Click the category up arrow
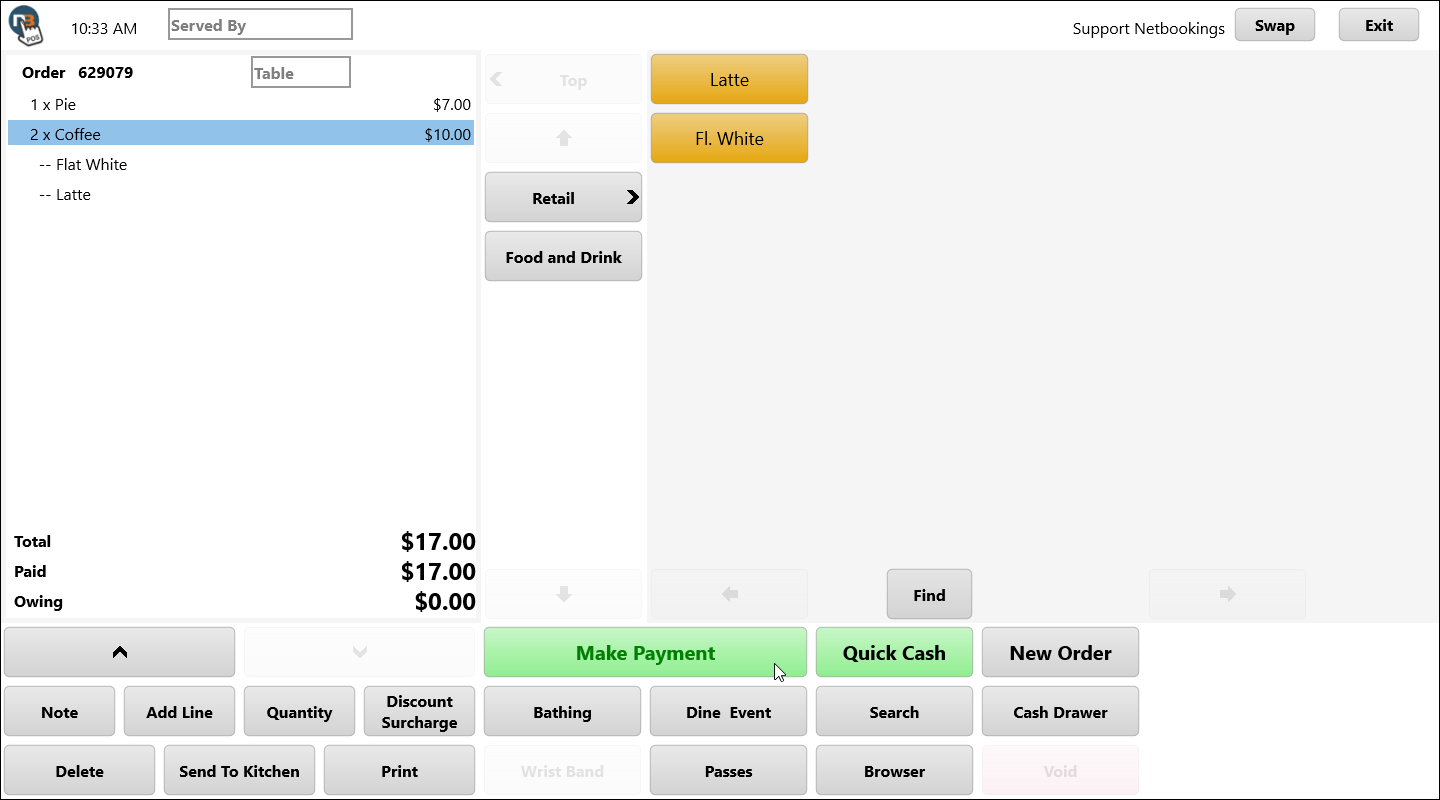Viewport: 1440px width, 800px height. [563, 139]
